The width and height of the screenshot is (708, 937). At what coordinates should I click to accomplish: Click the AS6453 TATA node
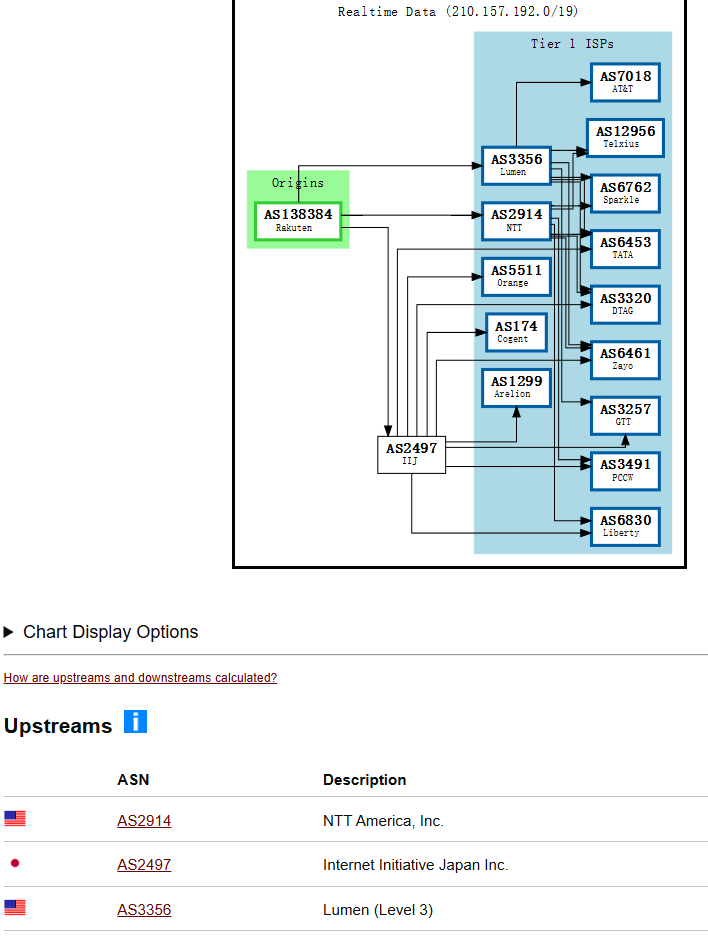pyautogui.click(x=626, y=249)
